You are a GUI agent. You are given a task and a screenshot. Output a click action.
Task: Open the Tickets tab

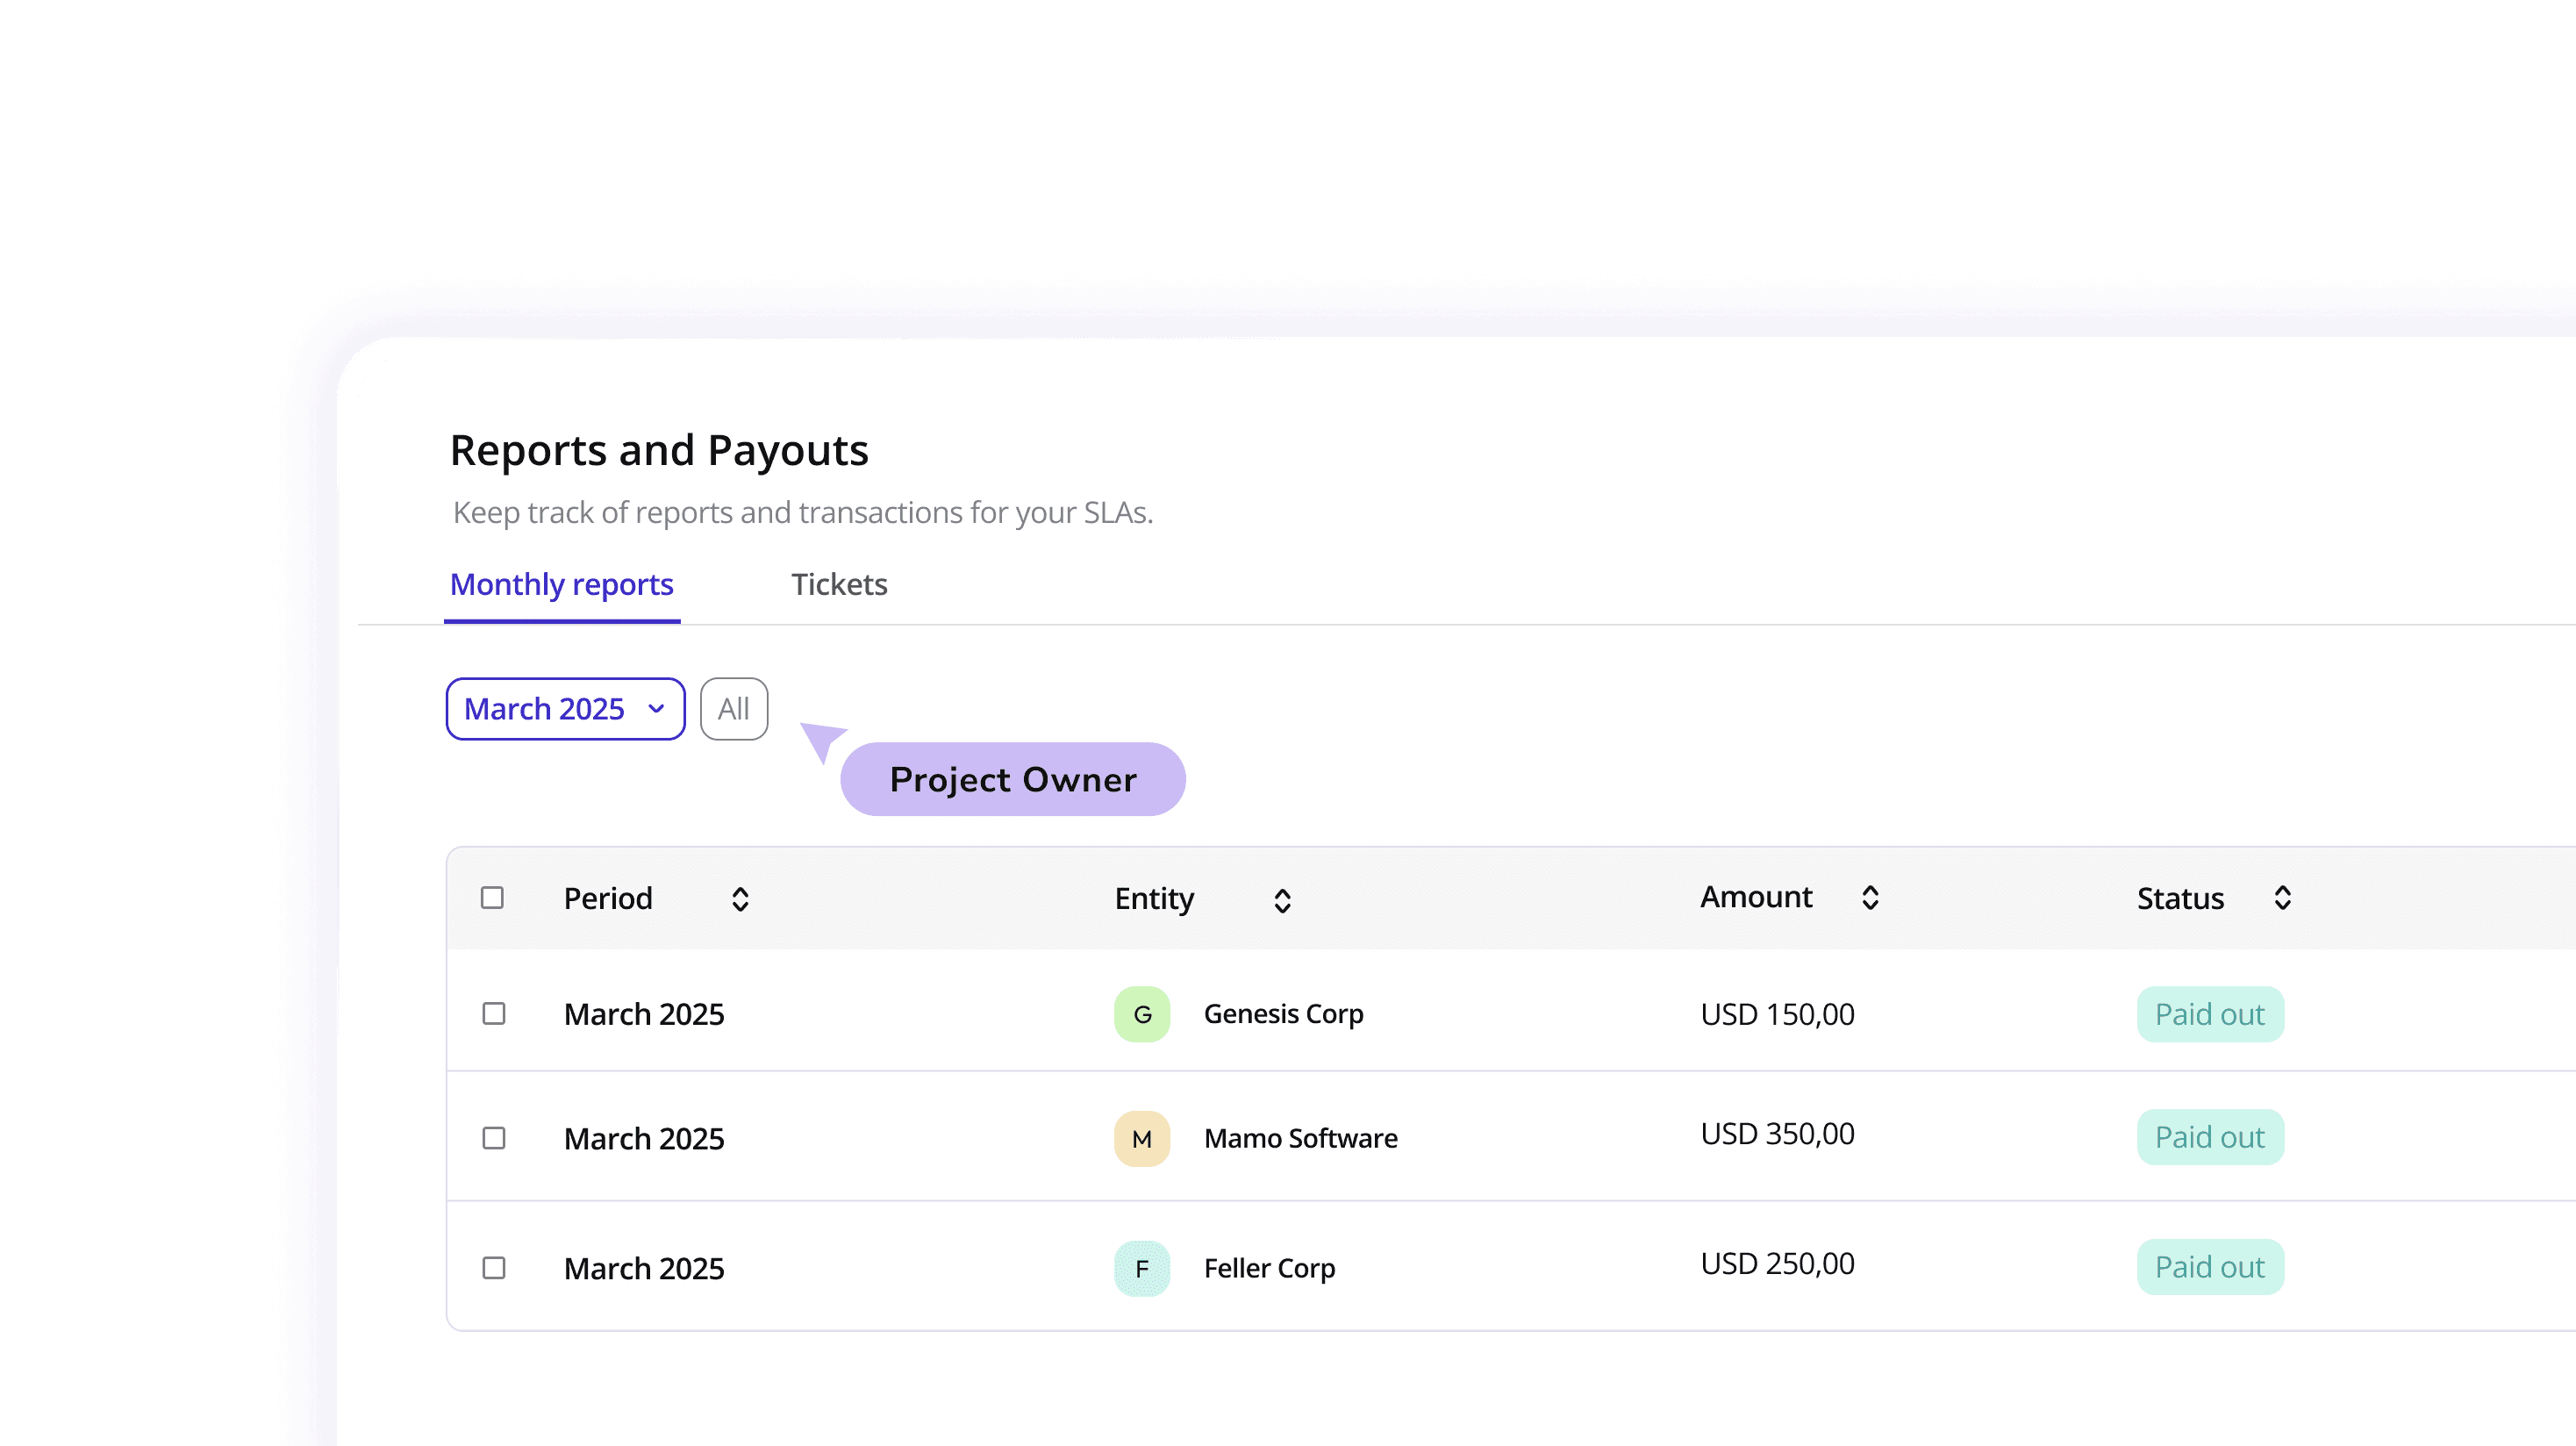pos(839,584)
